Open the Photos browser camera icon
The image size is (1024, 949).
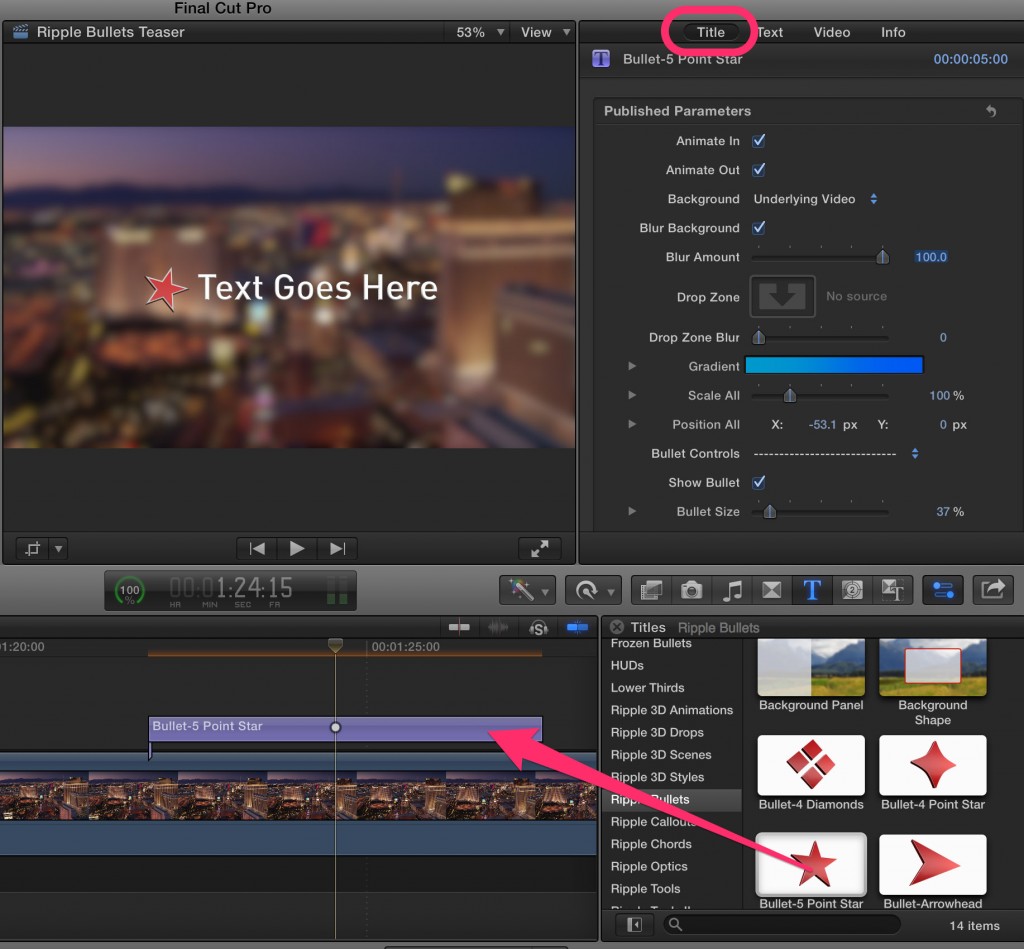[x=692, y=590]
